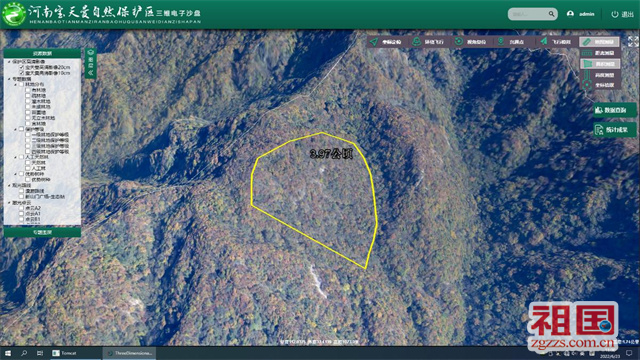The width and height of the screenshot is (640, 360).
Task: Open the 数据查询 data query button
Action: 614,110
